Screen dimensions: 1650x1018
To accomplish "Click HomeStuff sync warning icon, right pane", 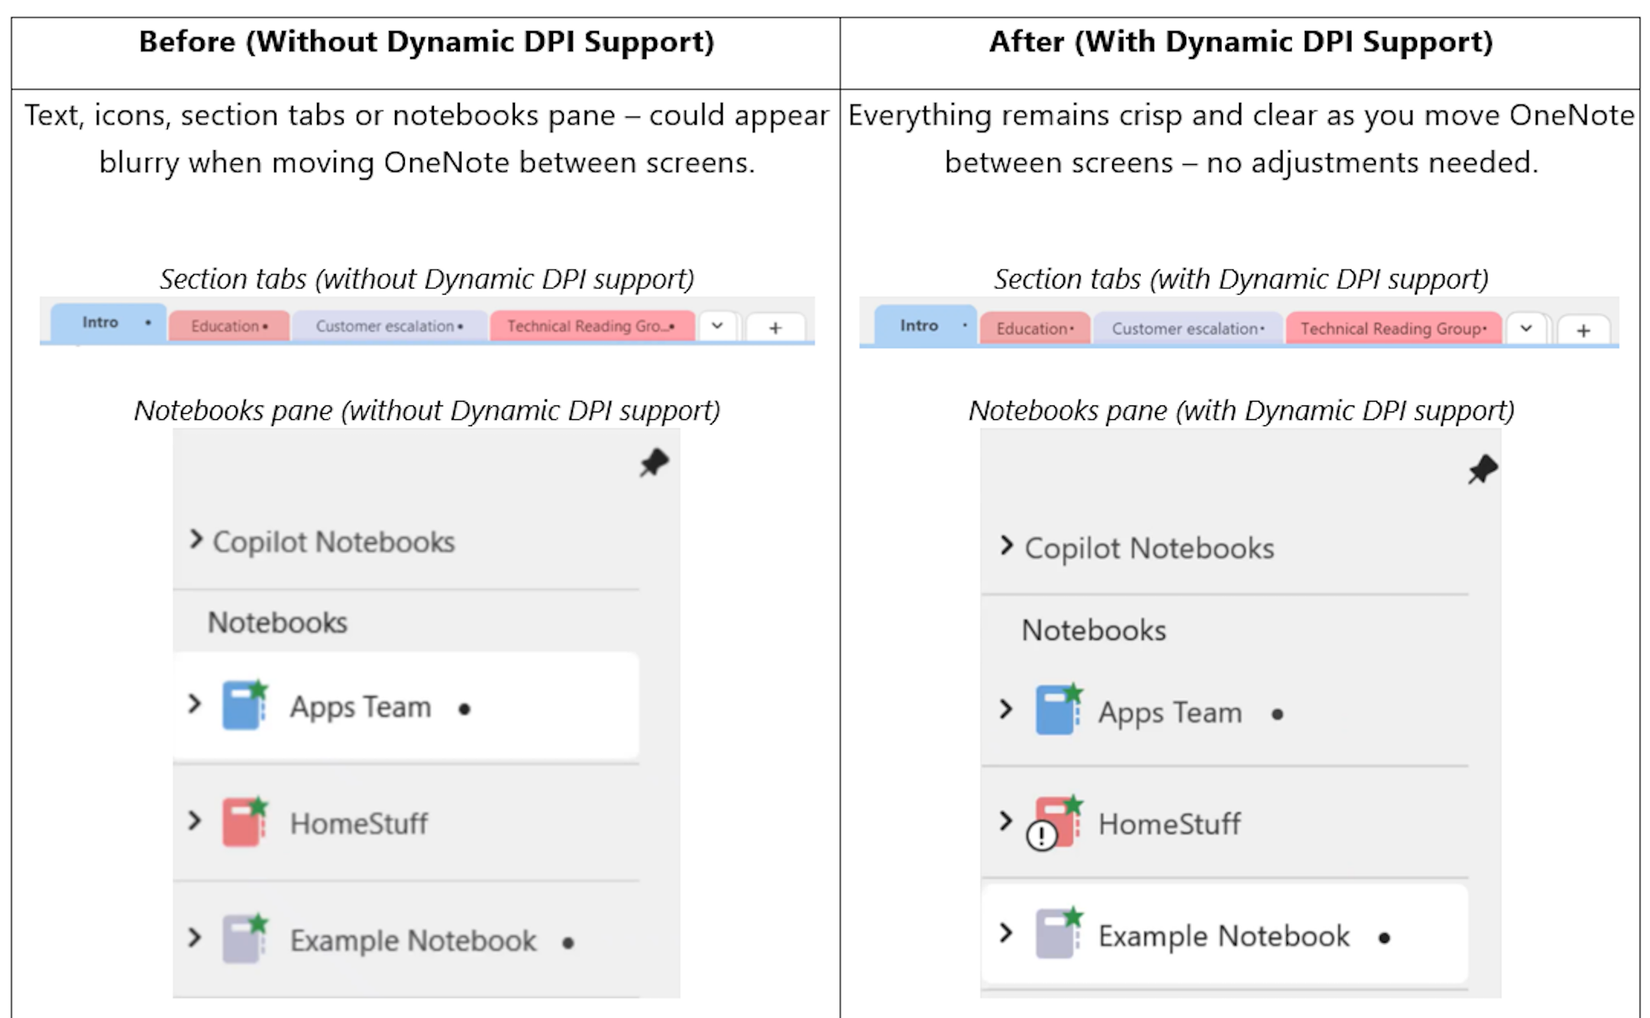I will 1042,835.
